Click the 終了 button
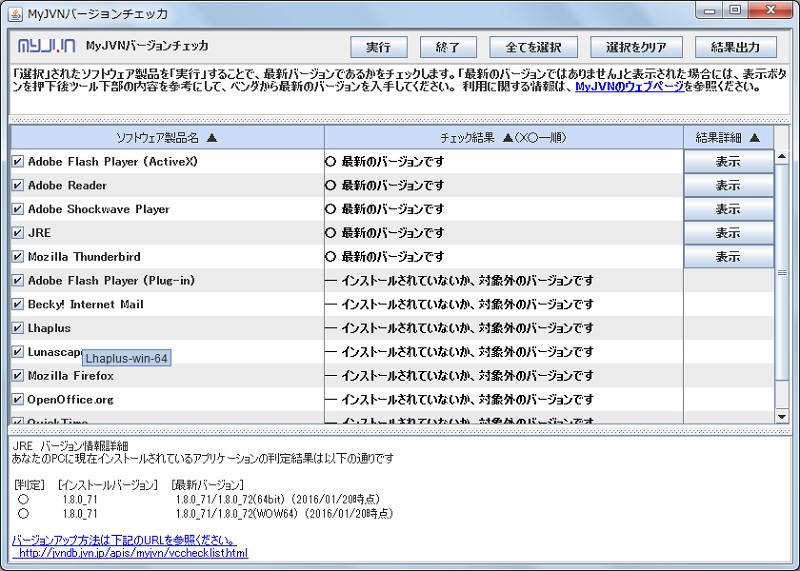 (x=448, y=47)
